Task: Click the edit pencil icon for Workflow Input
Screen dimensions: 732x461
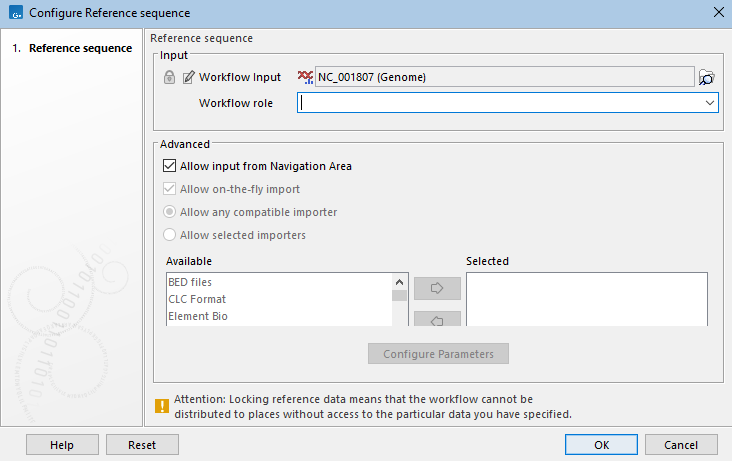Action: [x=188, y=77]
